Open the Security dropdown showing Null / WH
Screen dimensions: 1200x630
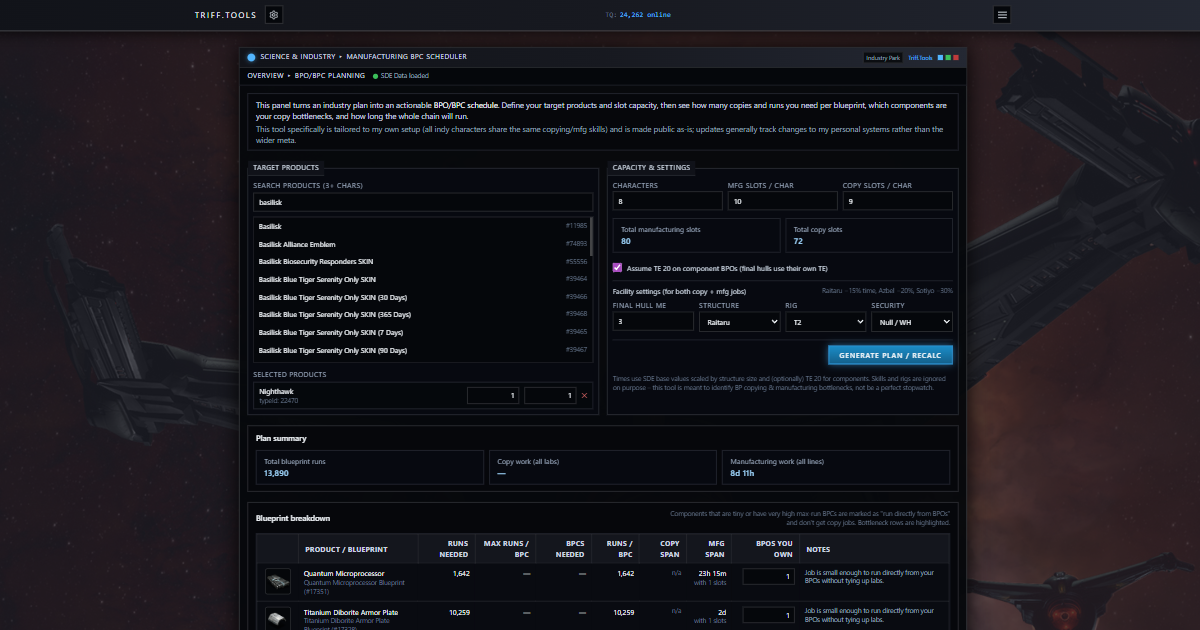(912, 322)
